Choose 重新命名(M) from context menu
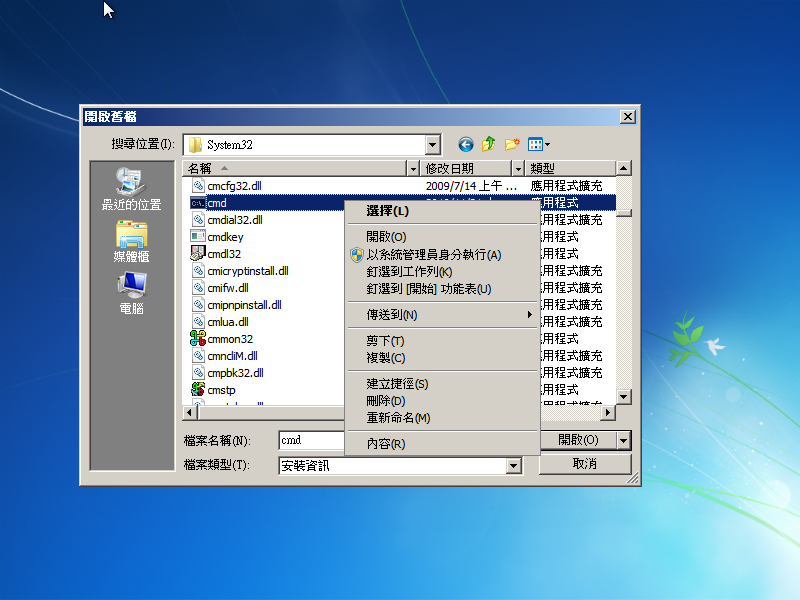This screenshot has width=800, height=600. (x=443, y=418)
